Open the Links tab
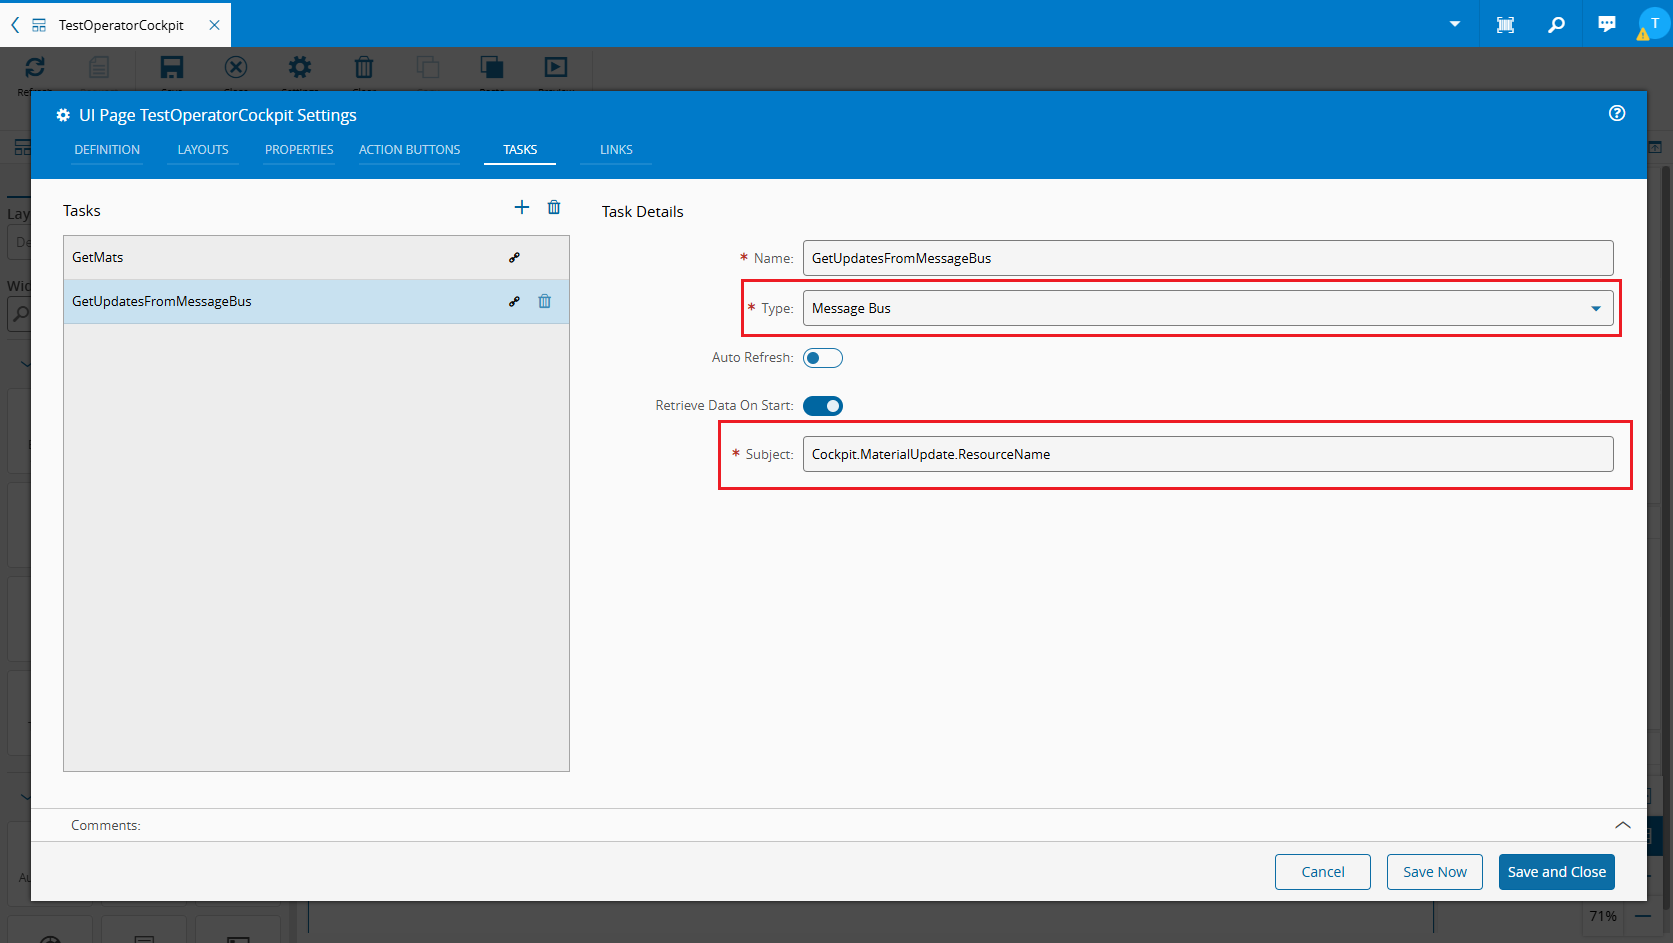 point(616,150)
